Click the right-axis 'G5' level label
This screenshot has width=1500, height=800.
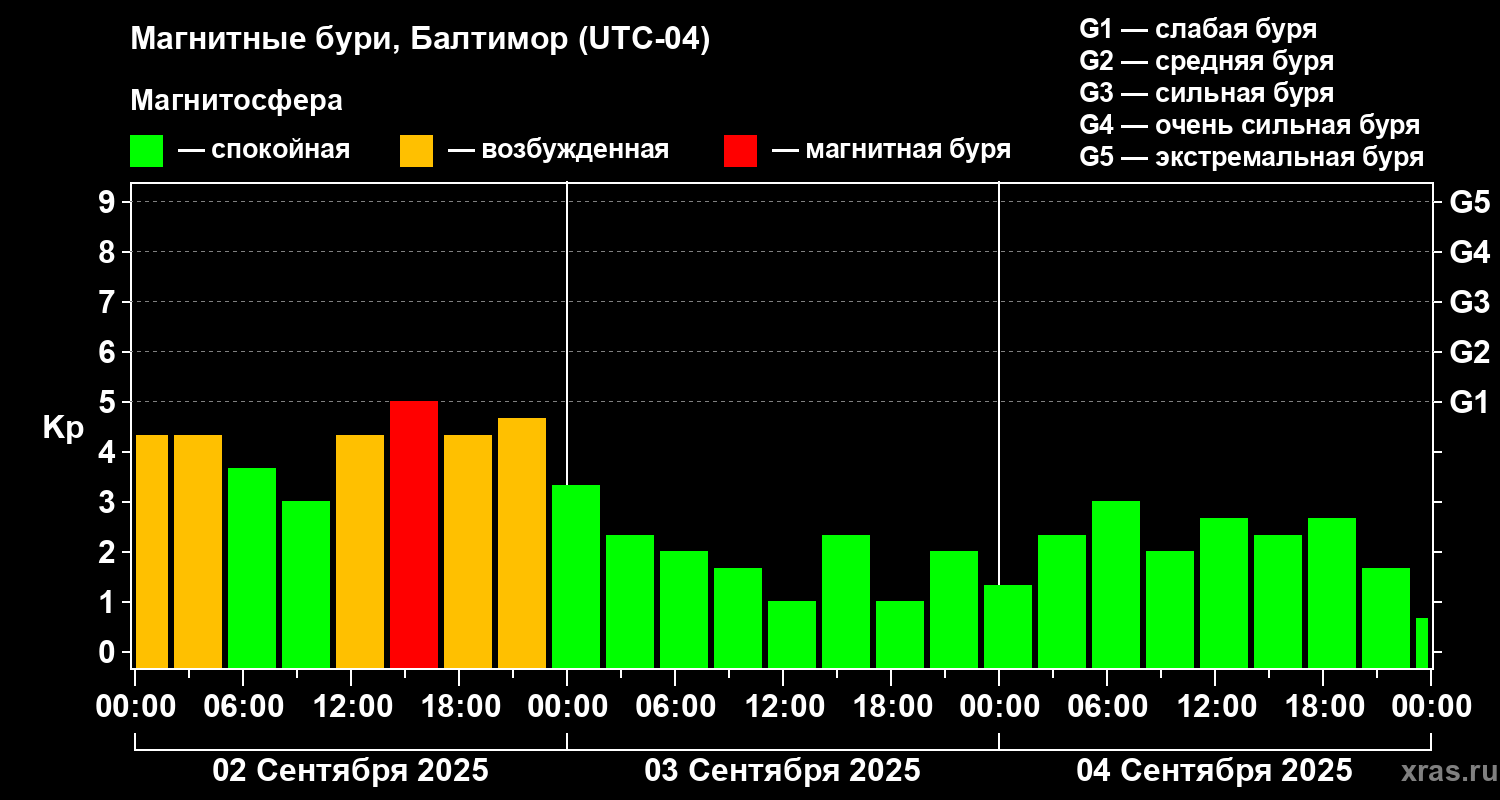tap(1469, 202)
